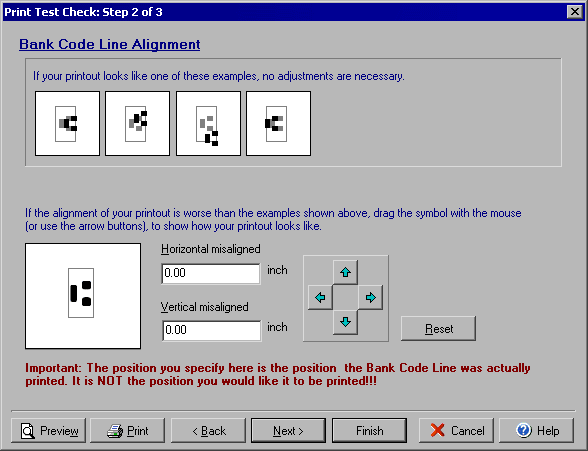Click the down arrow alignment button
This screenshot has width=588, height=451.
coord(345,322)
